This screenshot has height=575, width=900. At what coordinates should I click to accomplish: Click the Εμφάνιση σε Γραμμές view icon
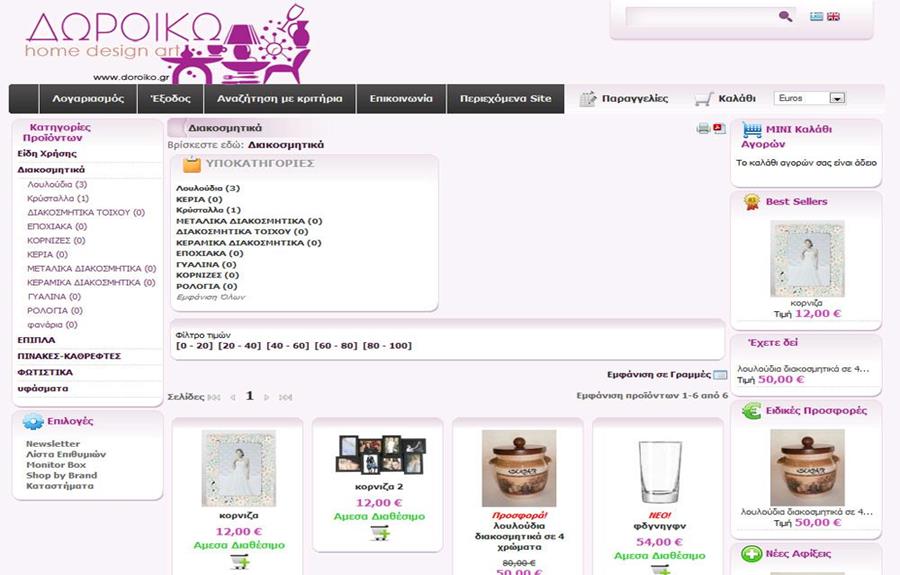point(720,375)
